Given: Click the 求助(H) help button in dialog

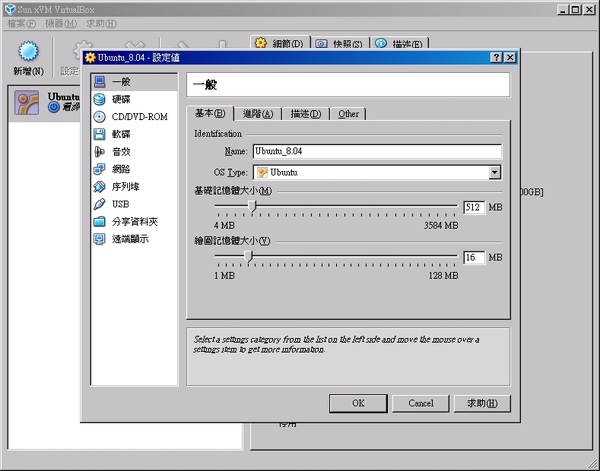Looking at the screenshot, I should coord(482,403).
